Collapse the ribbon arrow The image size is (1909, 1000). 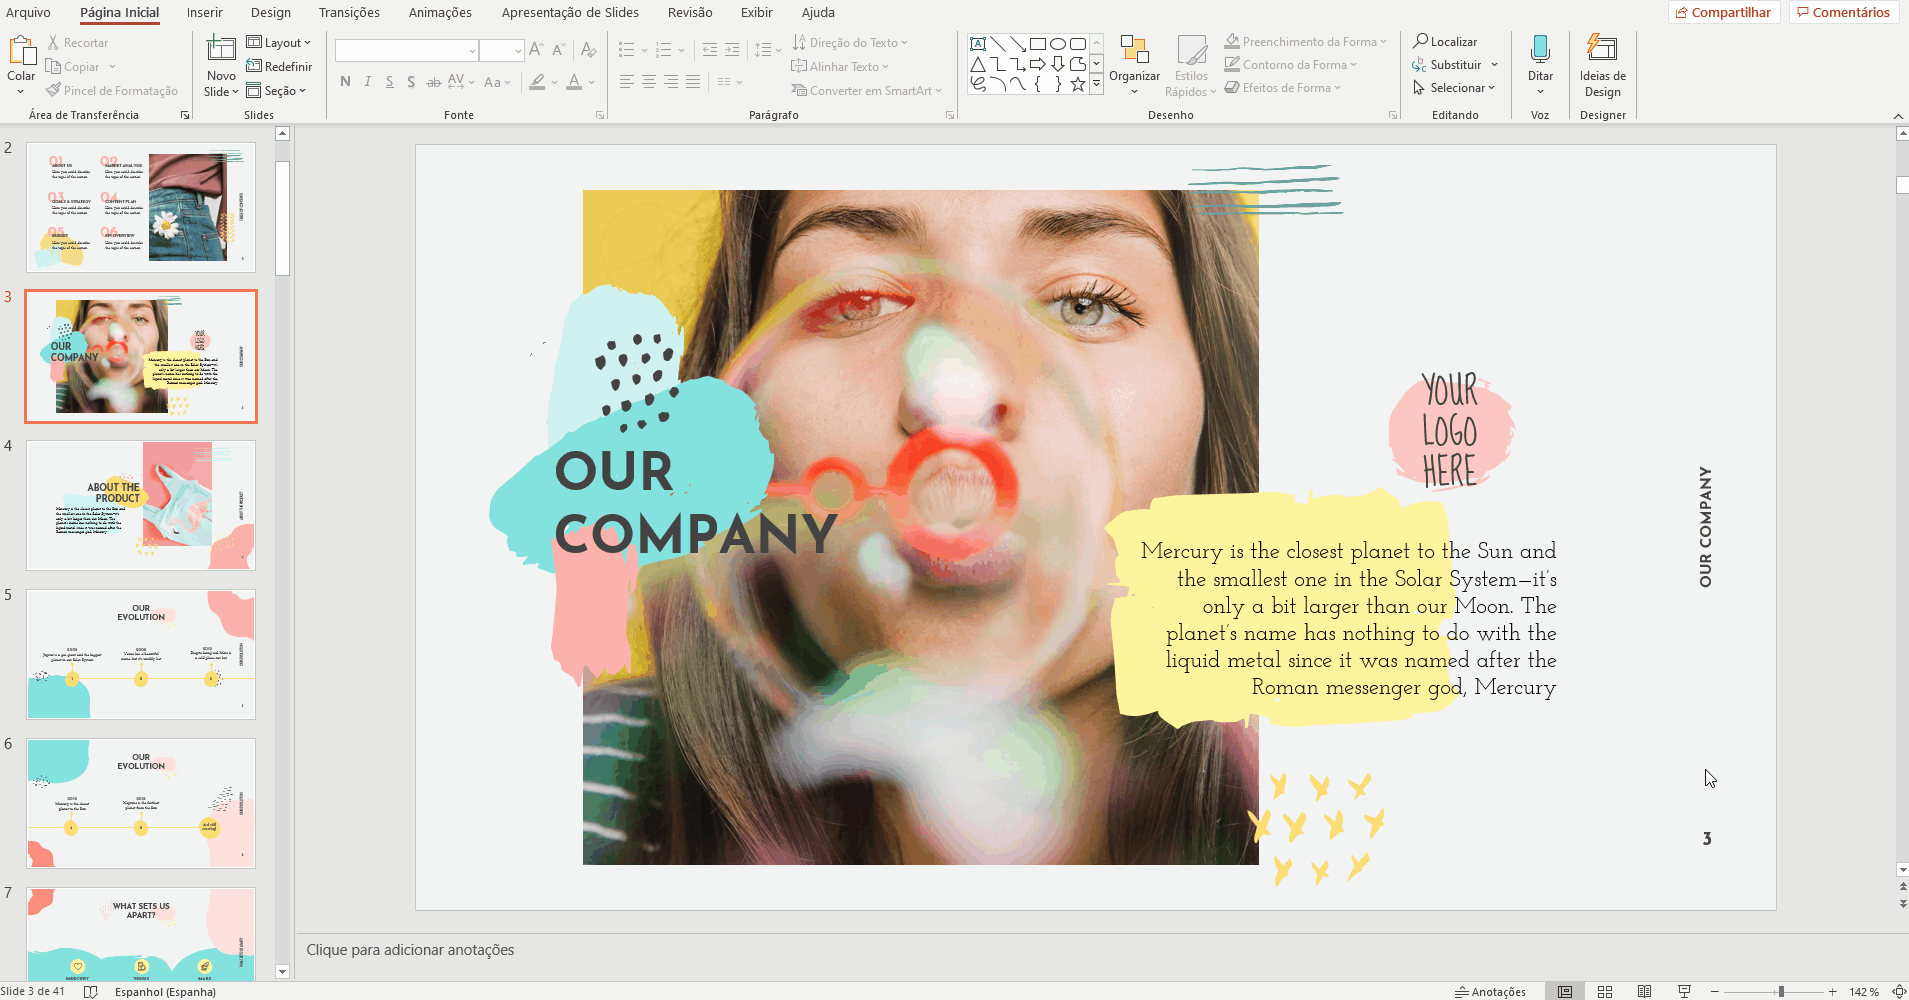[1898, 116]
